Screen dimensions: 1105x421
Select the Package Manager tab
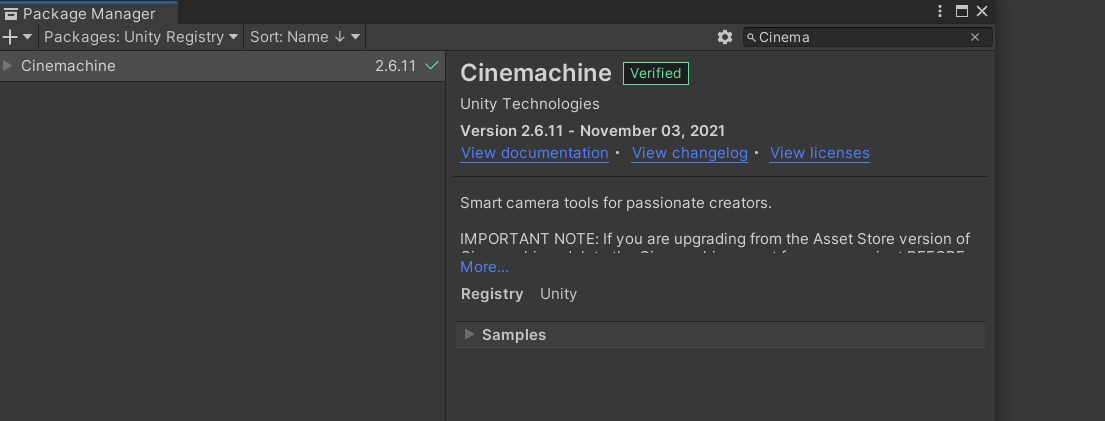pos(89,13)
